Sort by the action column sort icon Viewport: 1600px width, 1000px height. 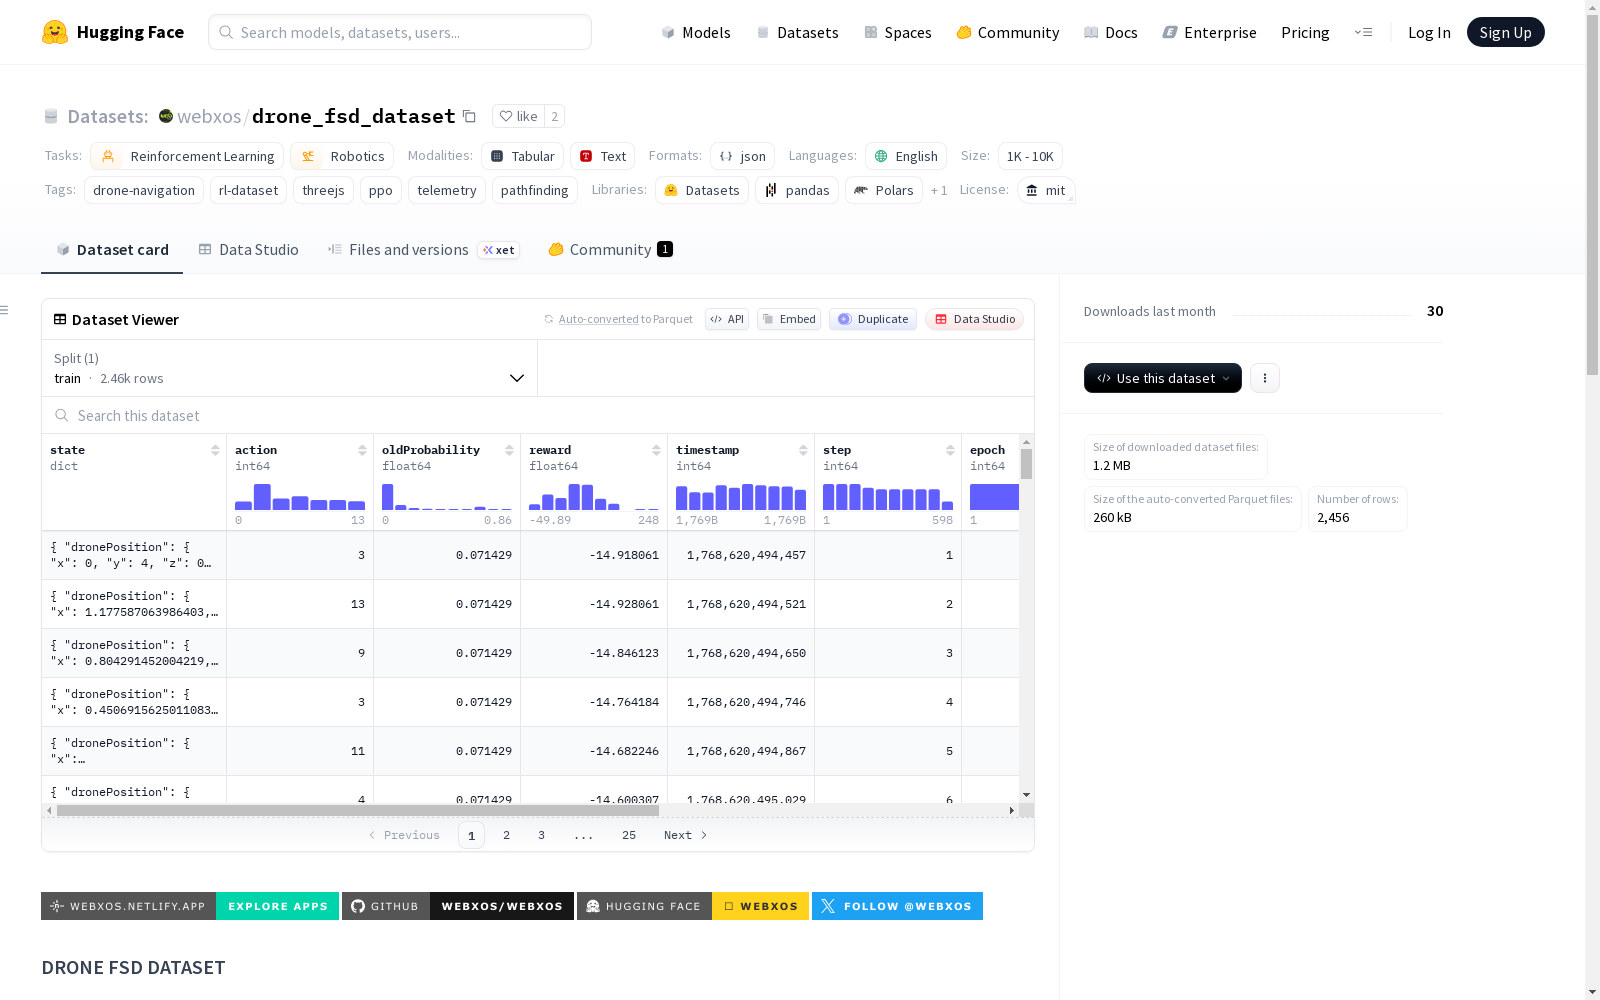362,450
